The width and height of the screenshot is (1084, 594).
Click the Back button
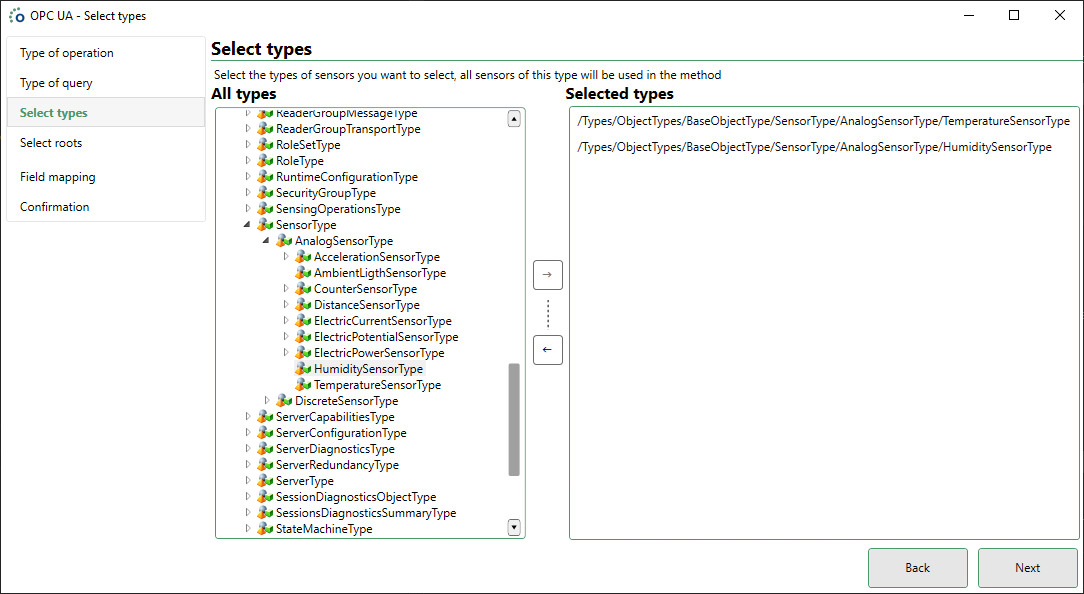[x=917, y=567]
